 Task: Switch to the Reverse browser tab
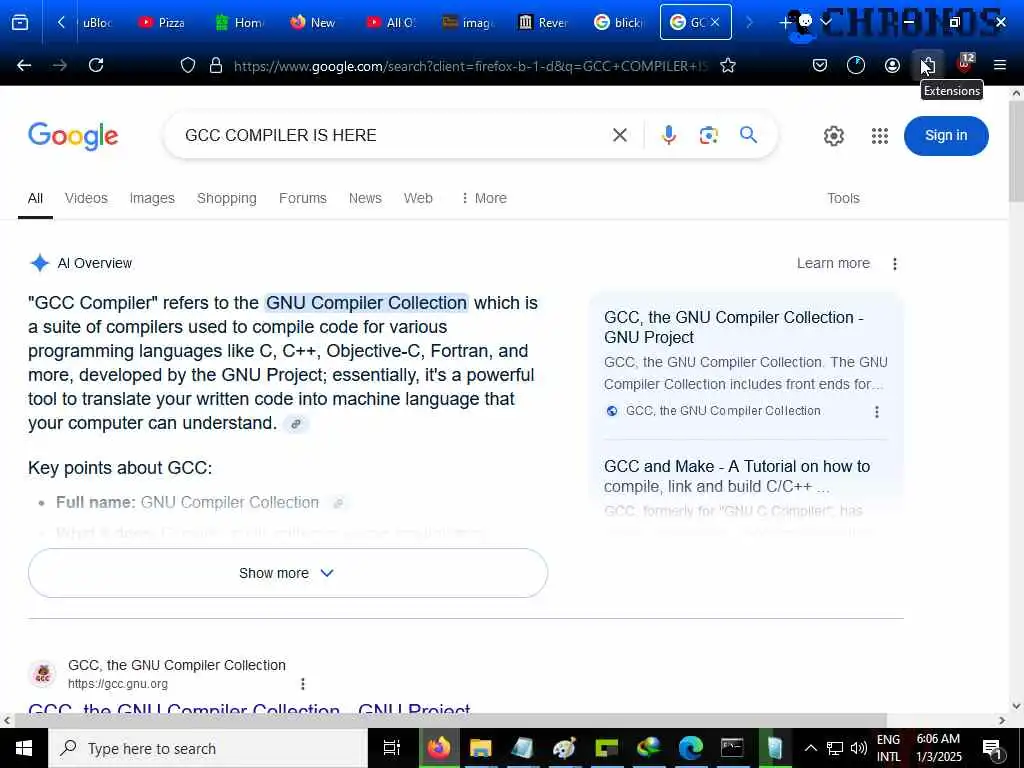(543, 23)
